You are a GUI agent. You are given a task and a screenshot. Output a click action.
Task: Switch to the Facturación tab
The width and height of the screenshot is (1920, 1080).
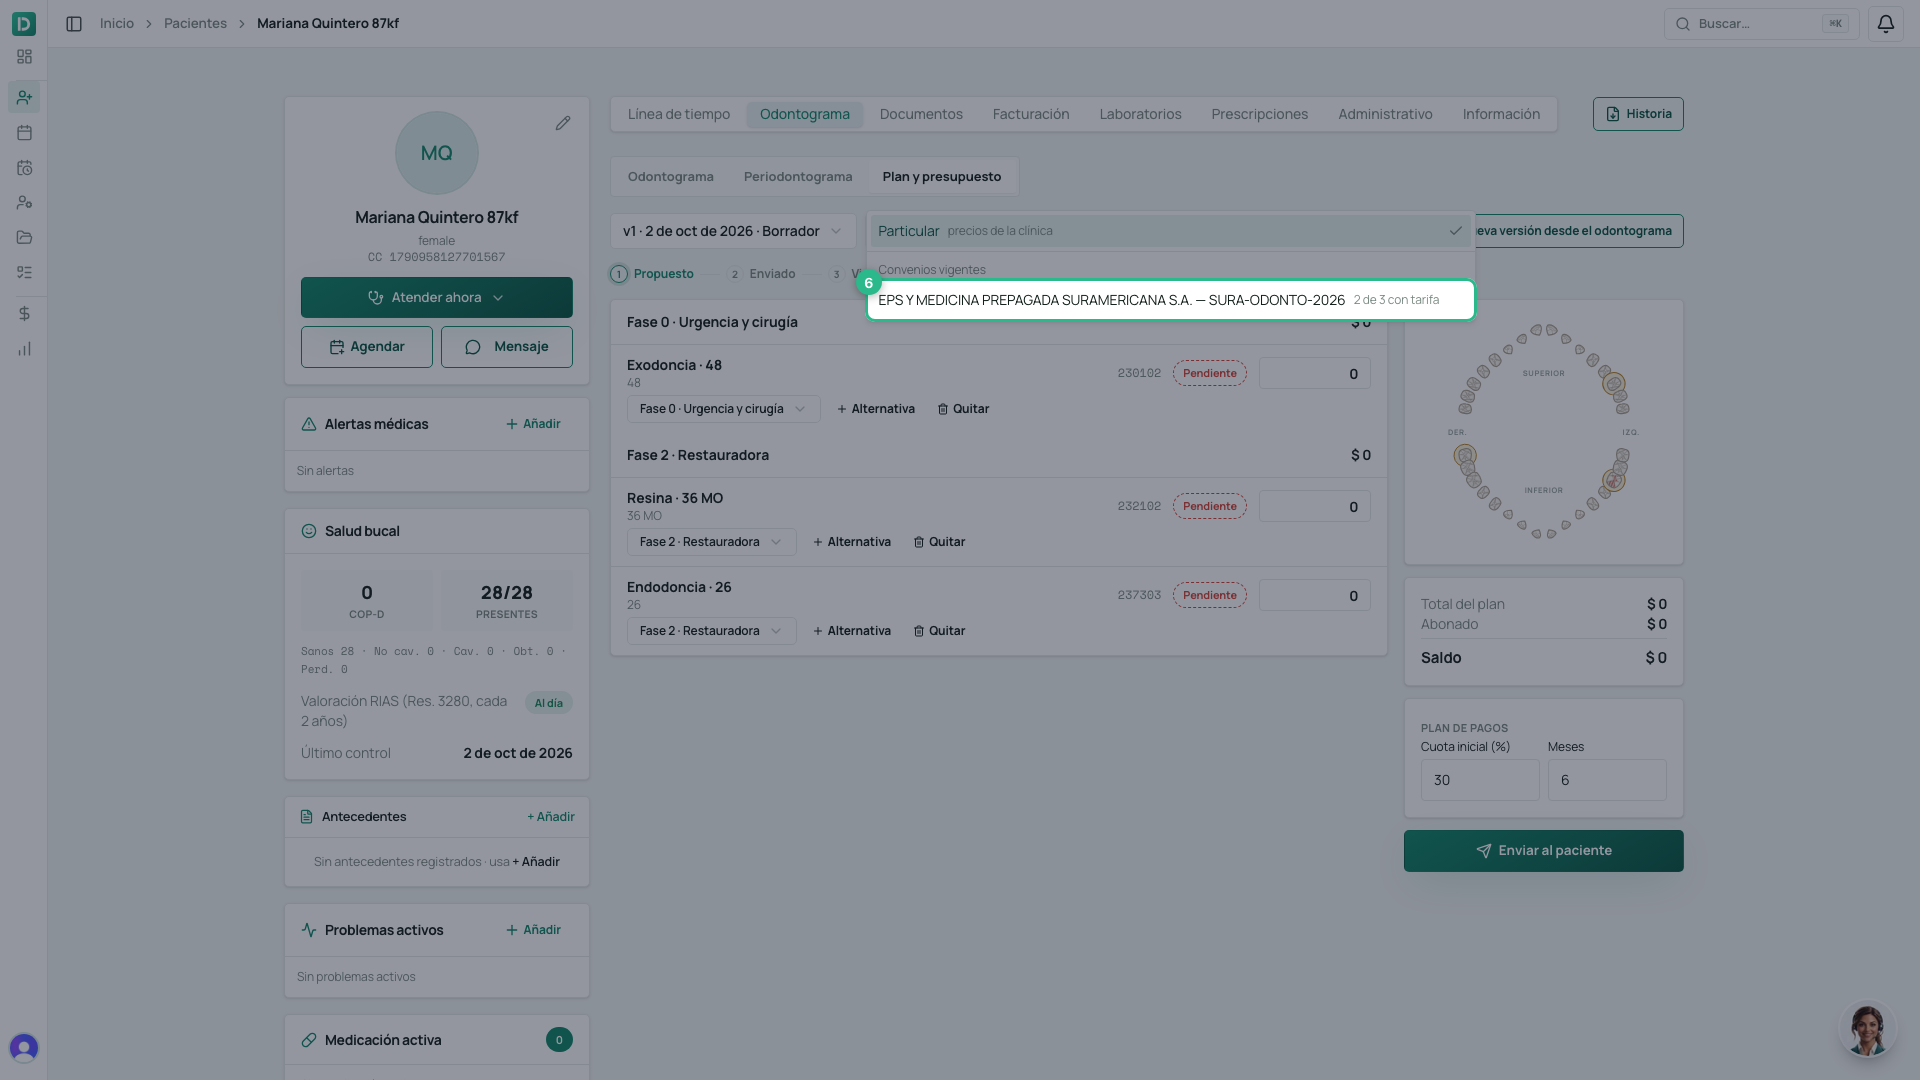tap(1031, 114)
